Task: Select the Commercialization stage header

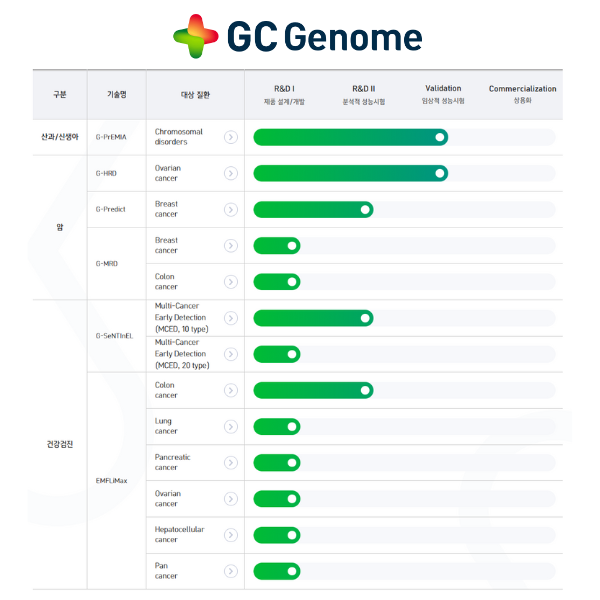Action: 522,89
